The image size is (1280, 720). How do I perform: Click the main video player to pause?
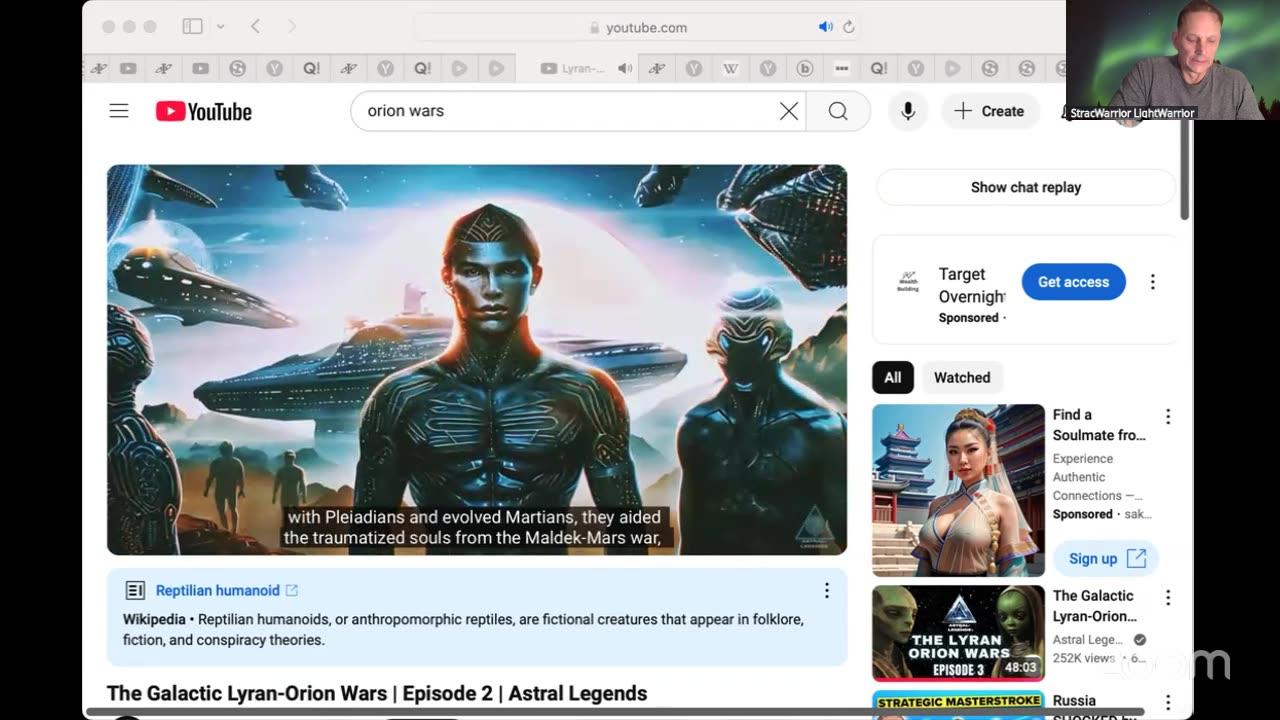tap(477, 359)
